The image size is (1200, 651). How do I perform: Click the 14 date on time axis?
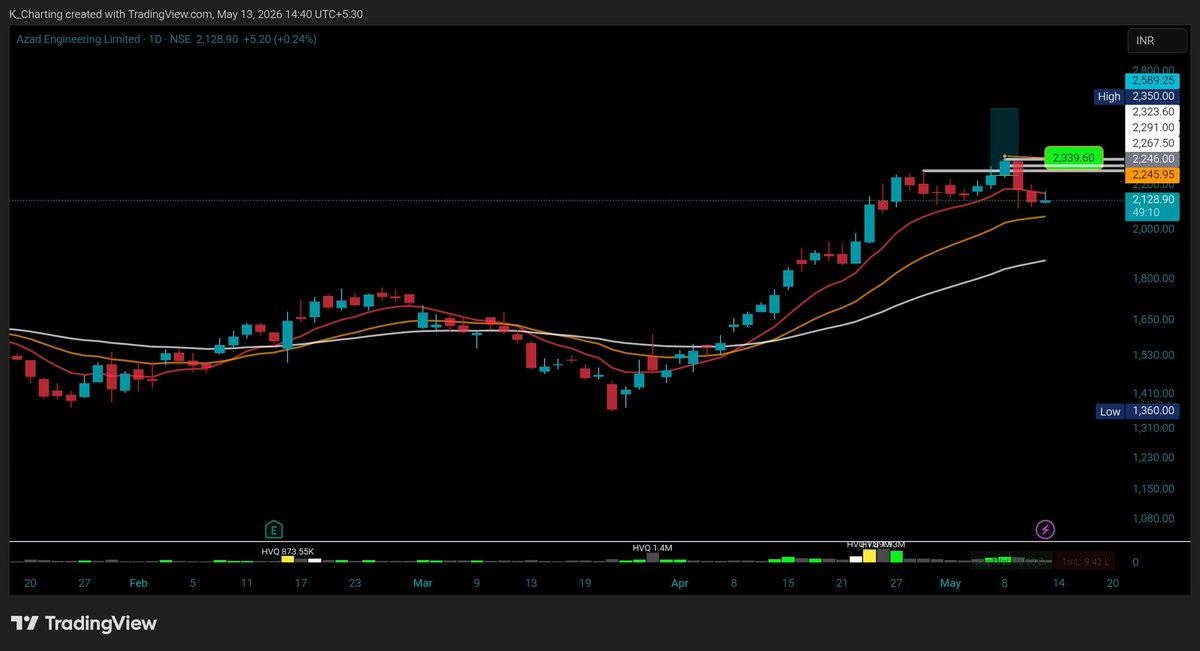(x=1058, y=582)
